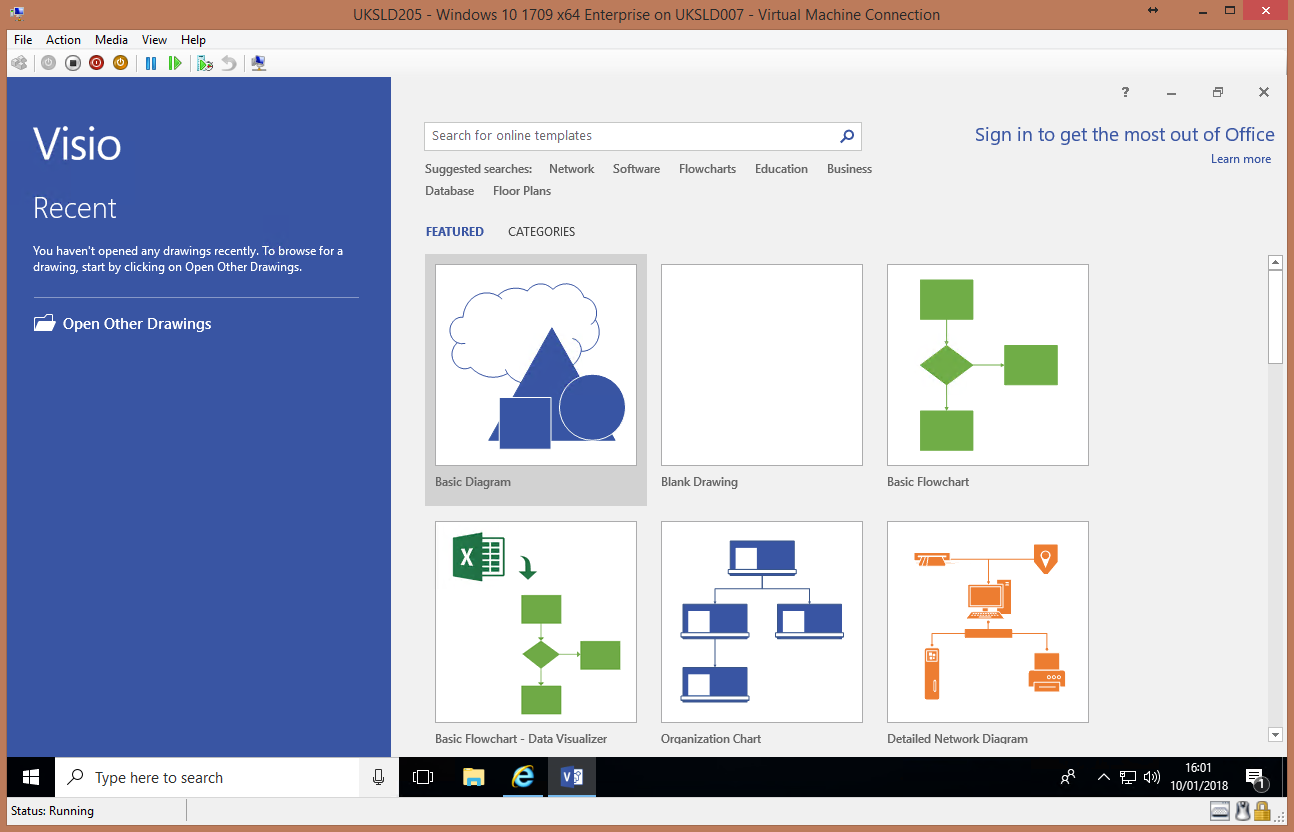Click the keyboard status icon
This screenshot has height=832, width=1294.
[x=1219, y=811]
